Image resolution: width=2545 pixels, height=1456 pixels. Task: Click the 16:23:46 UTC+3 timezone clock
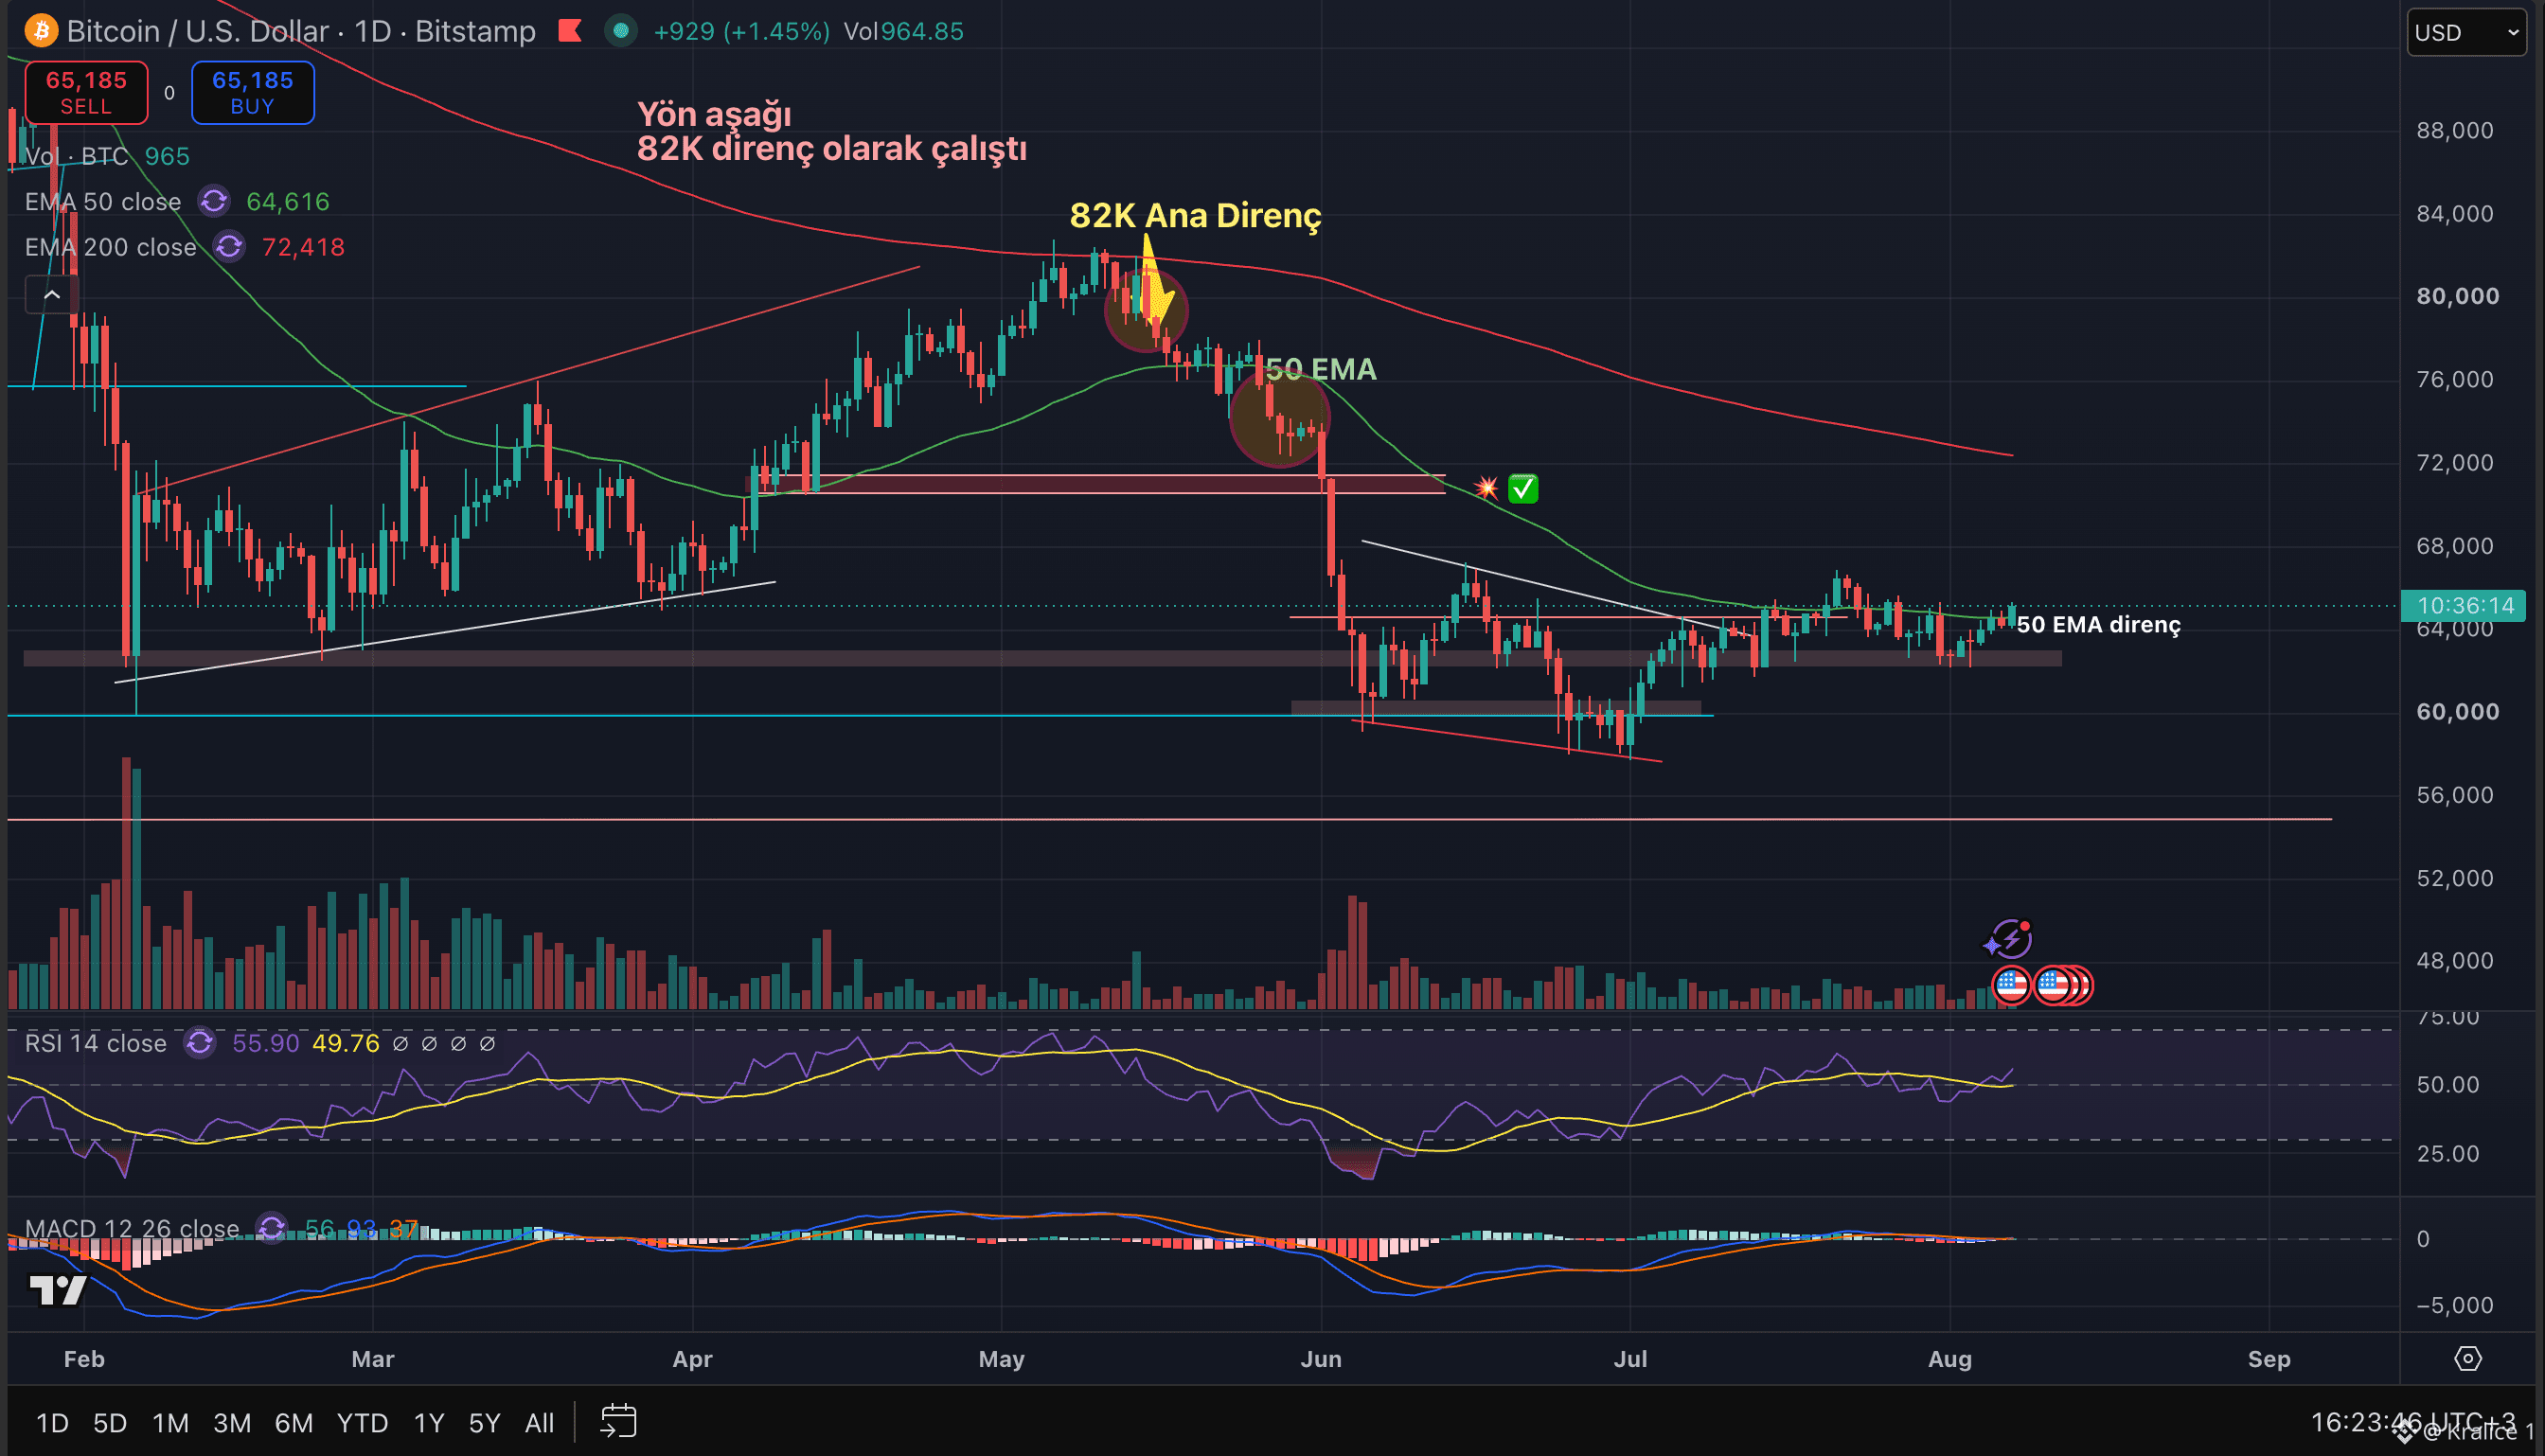[x=2412, y=1421]
